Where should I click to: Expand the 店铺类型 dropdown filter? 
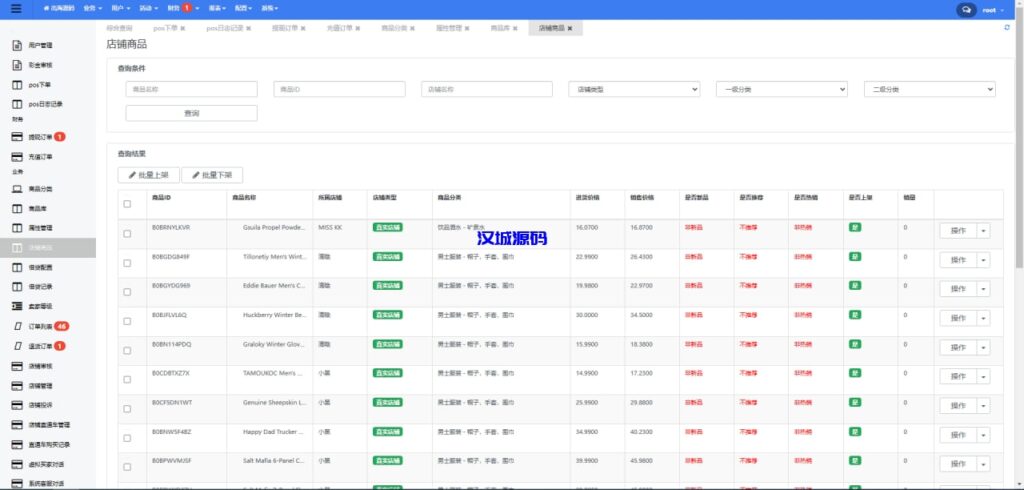point(634,90)
